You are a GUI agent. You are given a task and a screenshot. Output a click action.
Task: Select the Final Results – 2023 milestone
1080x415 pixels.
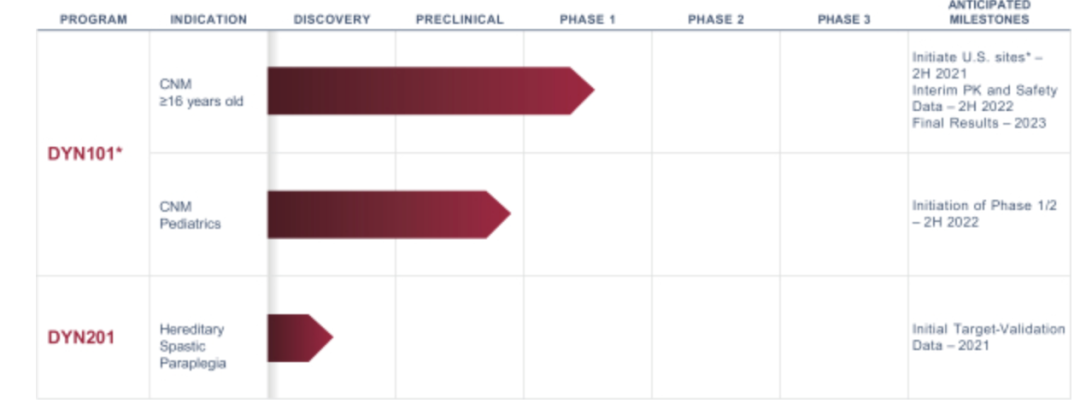(x=979, y=123)
